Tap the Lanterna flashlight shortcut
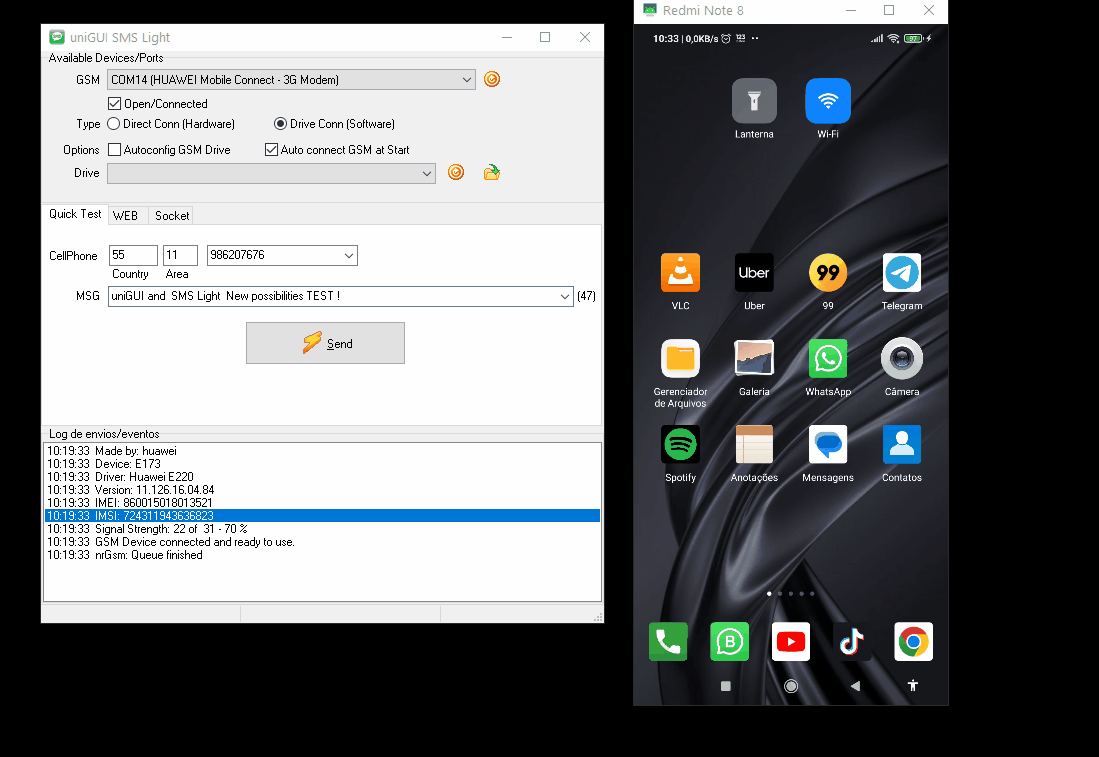Image resolution: width=1099 pixels, height=757 pixels. pyautogui.click(x=754, y=101)
